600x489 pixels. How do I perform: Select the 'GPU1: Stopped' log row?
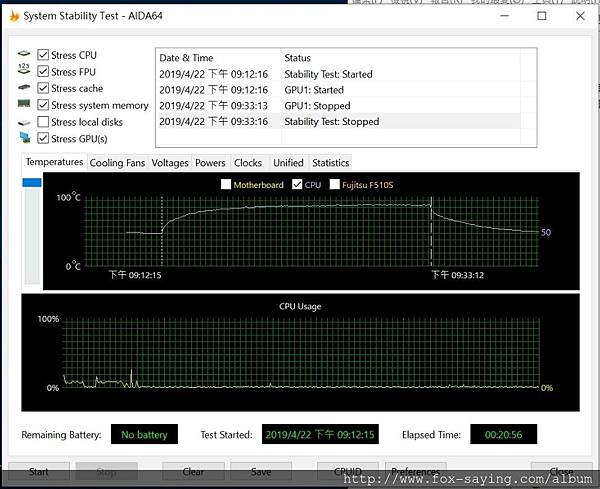coord(338,105)
